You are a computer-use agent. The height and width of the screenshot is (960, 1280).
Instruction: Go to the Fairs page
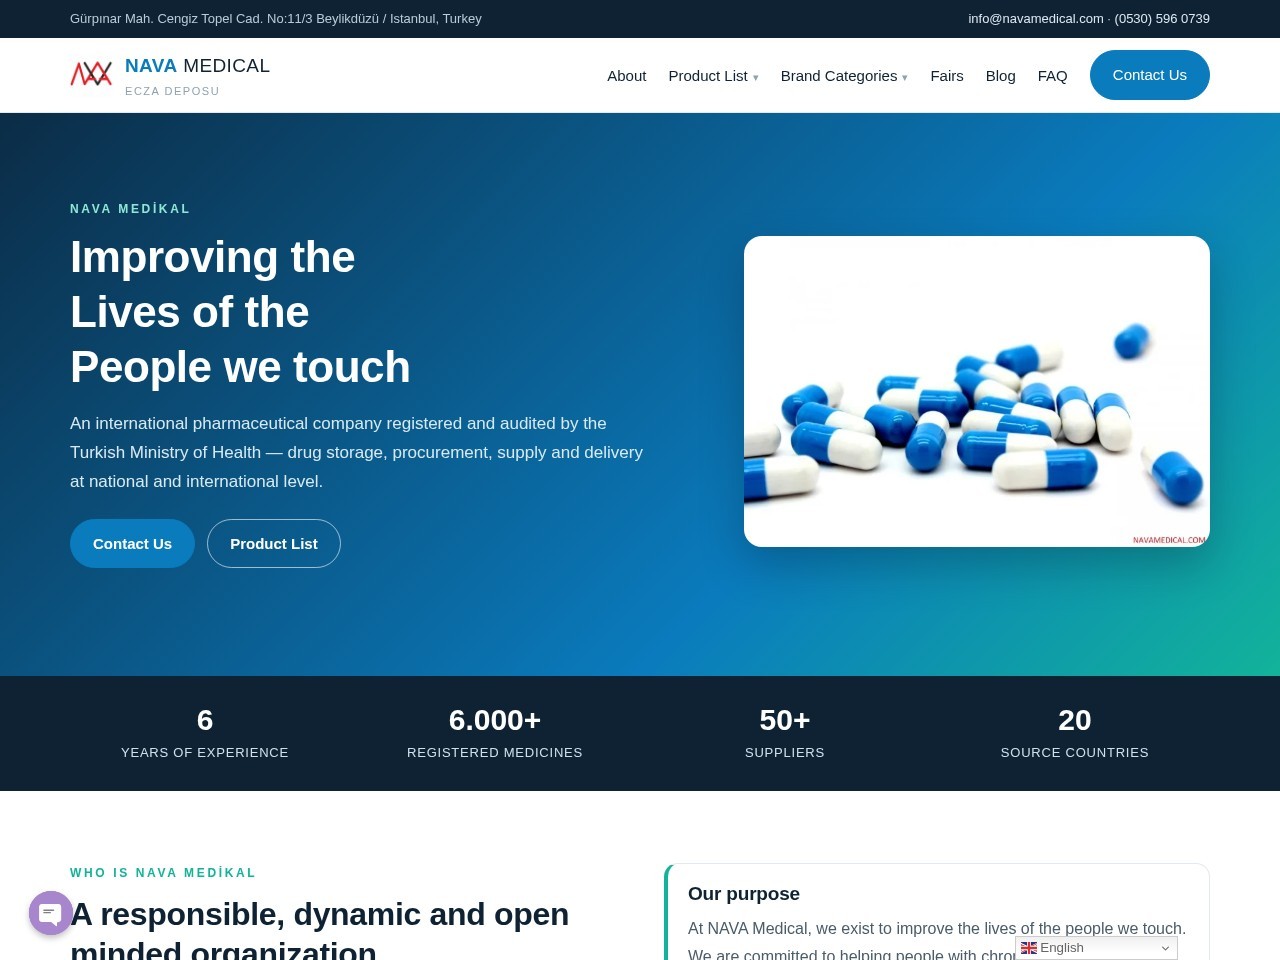(x=947, y=76)
